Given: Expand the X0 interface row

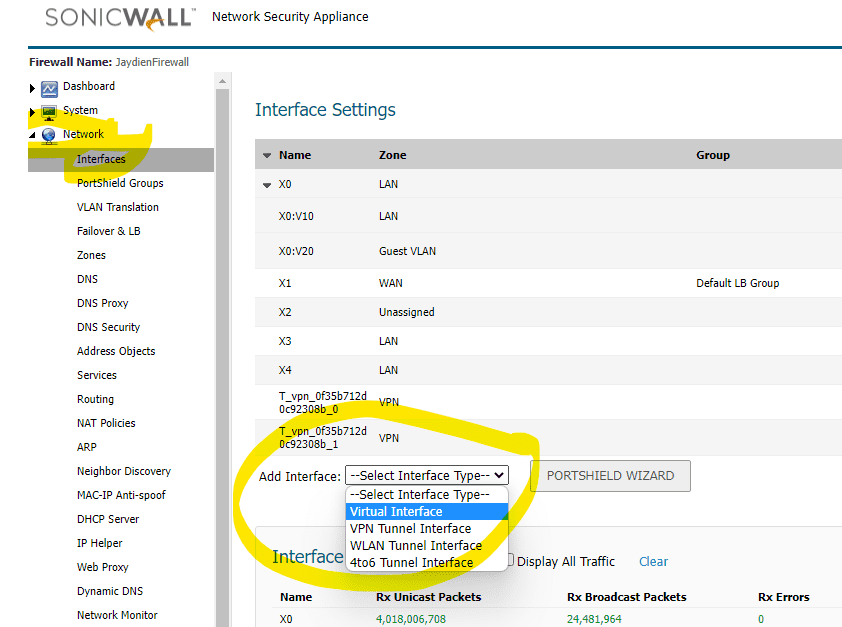Looking at the screenshot, I should [x=268, y=184].
